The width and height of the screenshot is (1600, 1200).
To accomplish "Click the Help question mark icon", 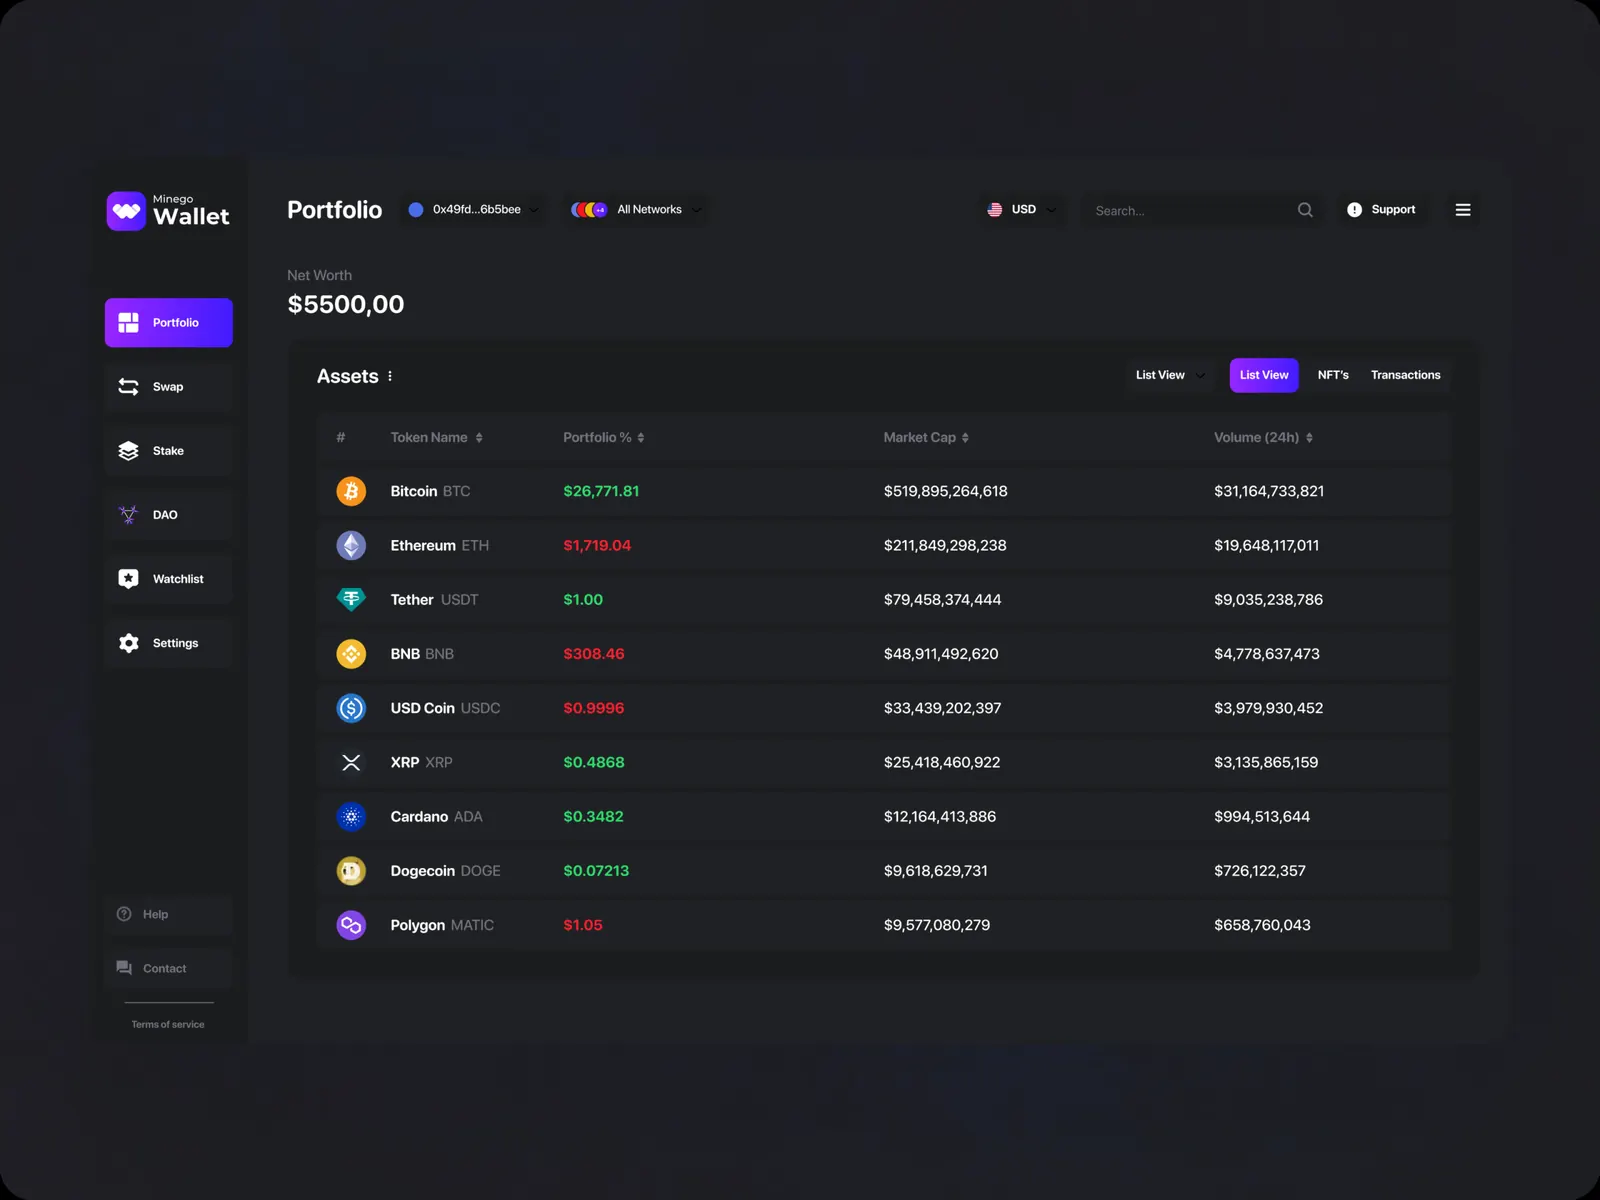I will click(124, 914).
